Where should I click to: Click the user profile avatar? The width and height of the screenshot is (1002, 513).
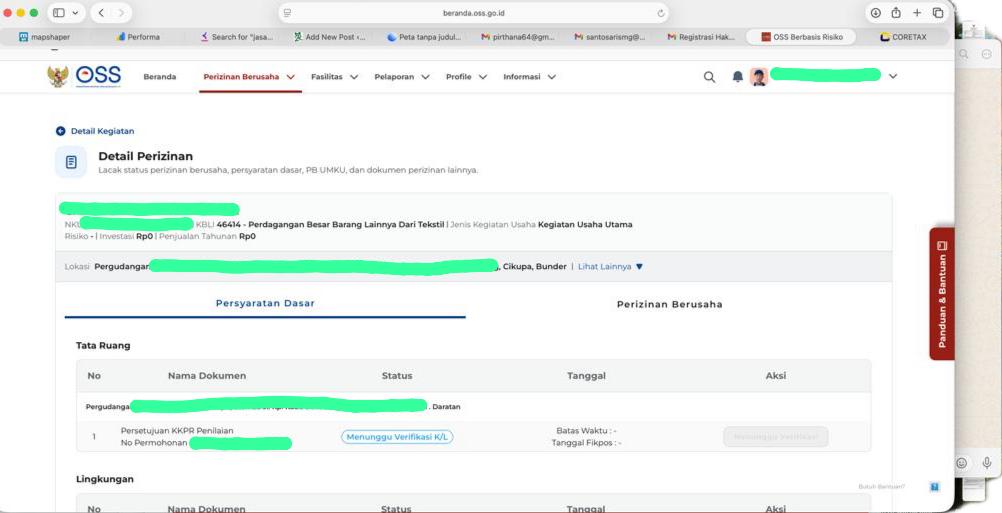759,77
